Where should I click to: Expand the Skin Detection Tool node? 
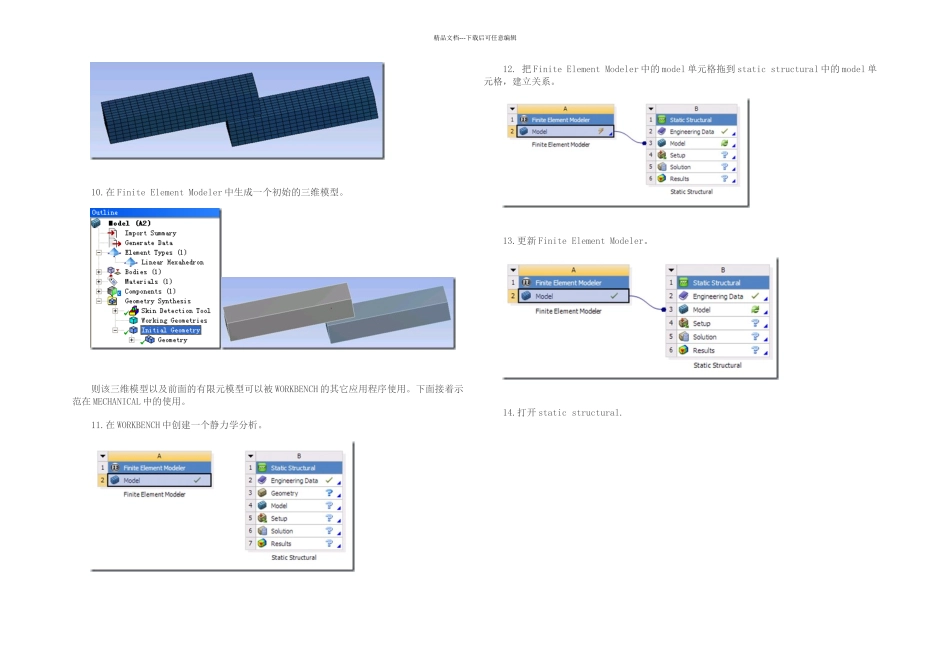pos(115,311)
